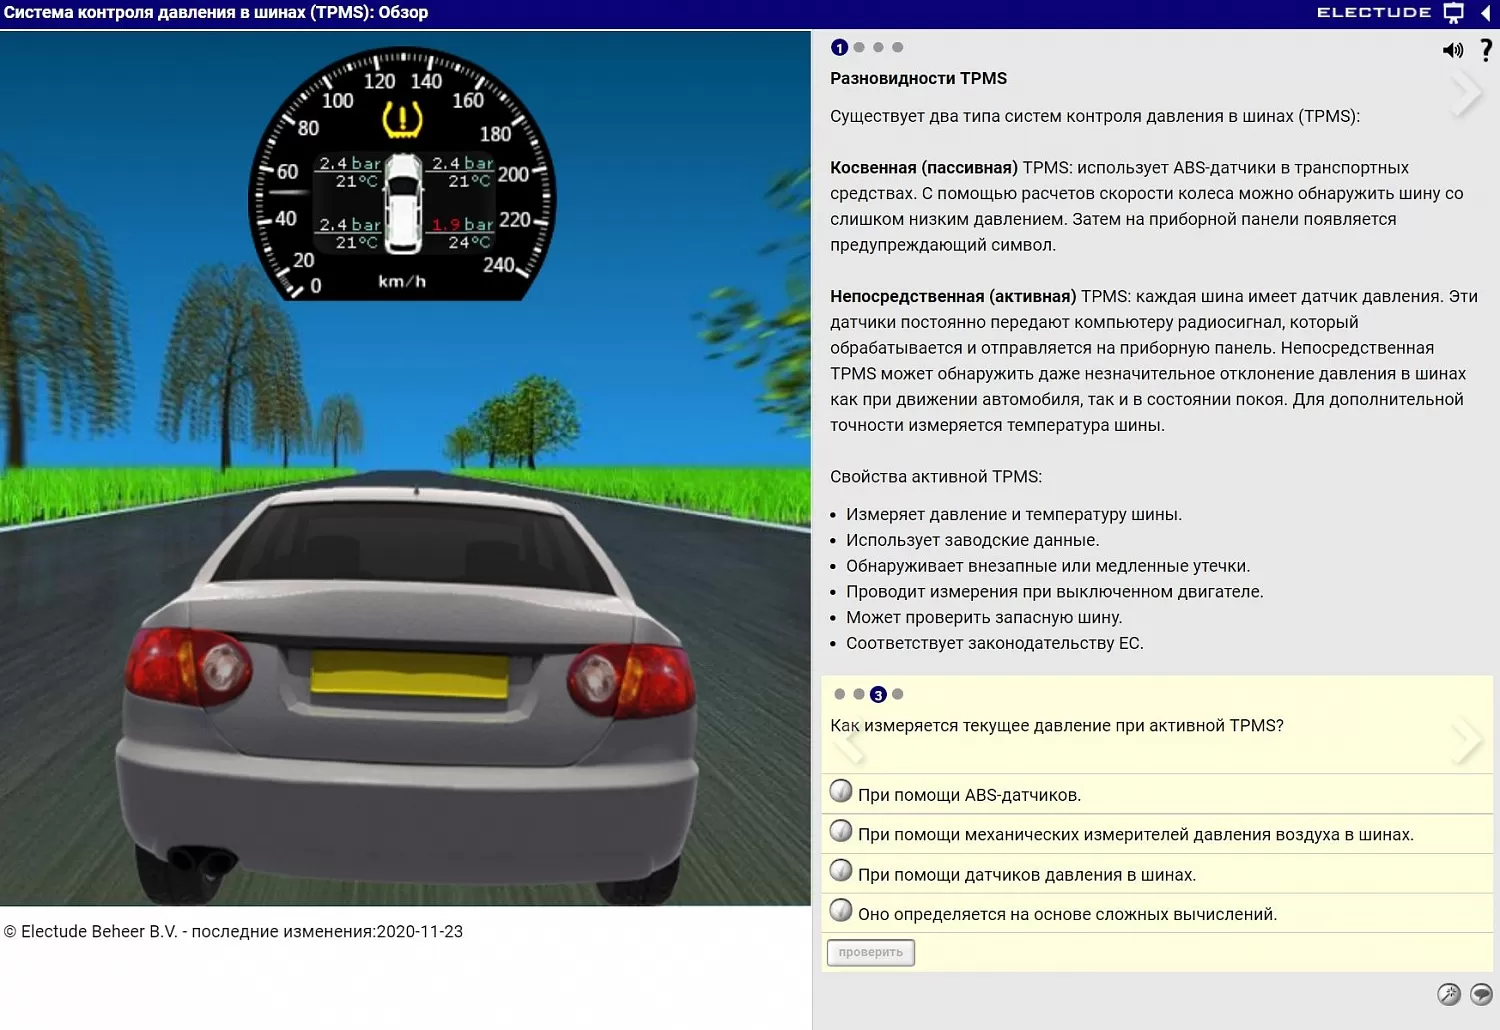Open the speech bubble comment icon
The width and height of the screenshot is (1500, 1030).
point(1481,994)
